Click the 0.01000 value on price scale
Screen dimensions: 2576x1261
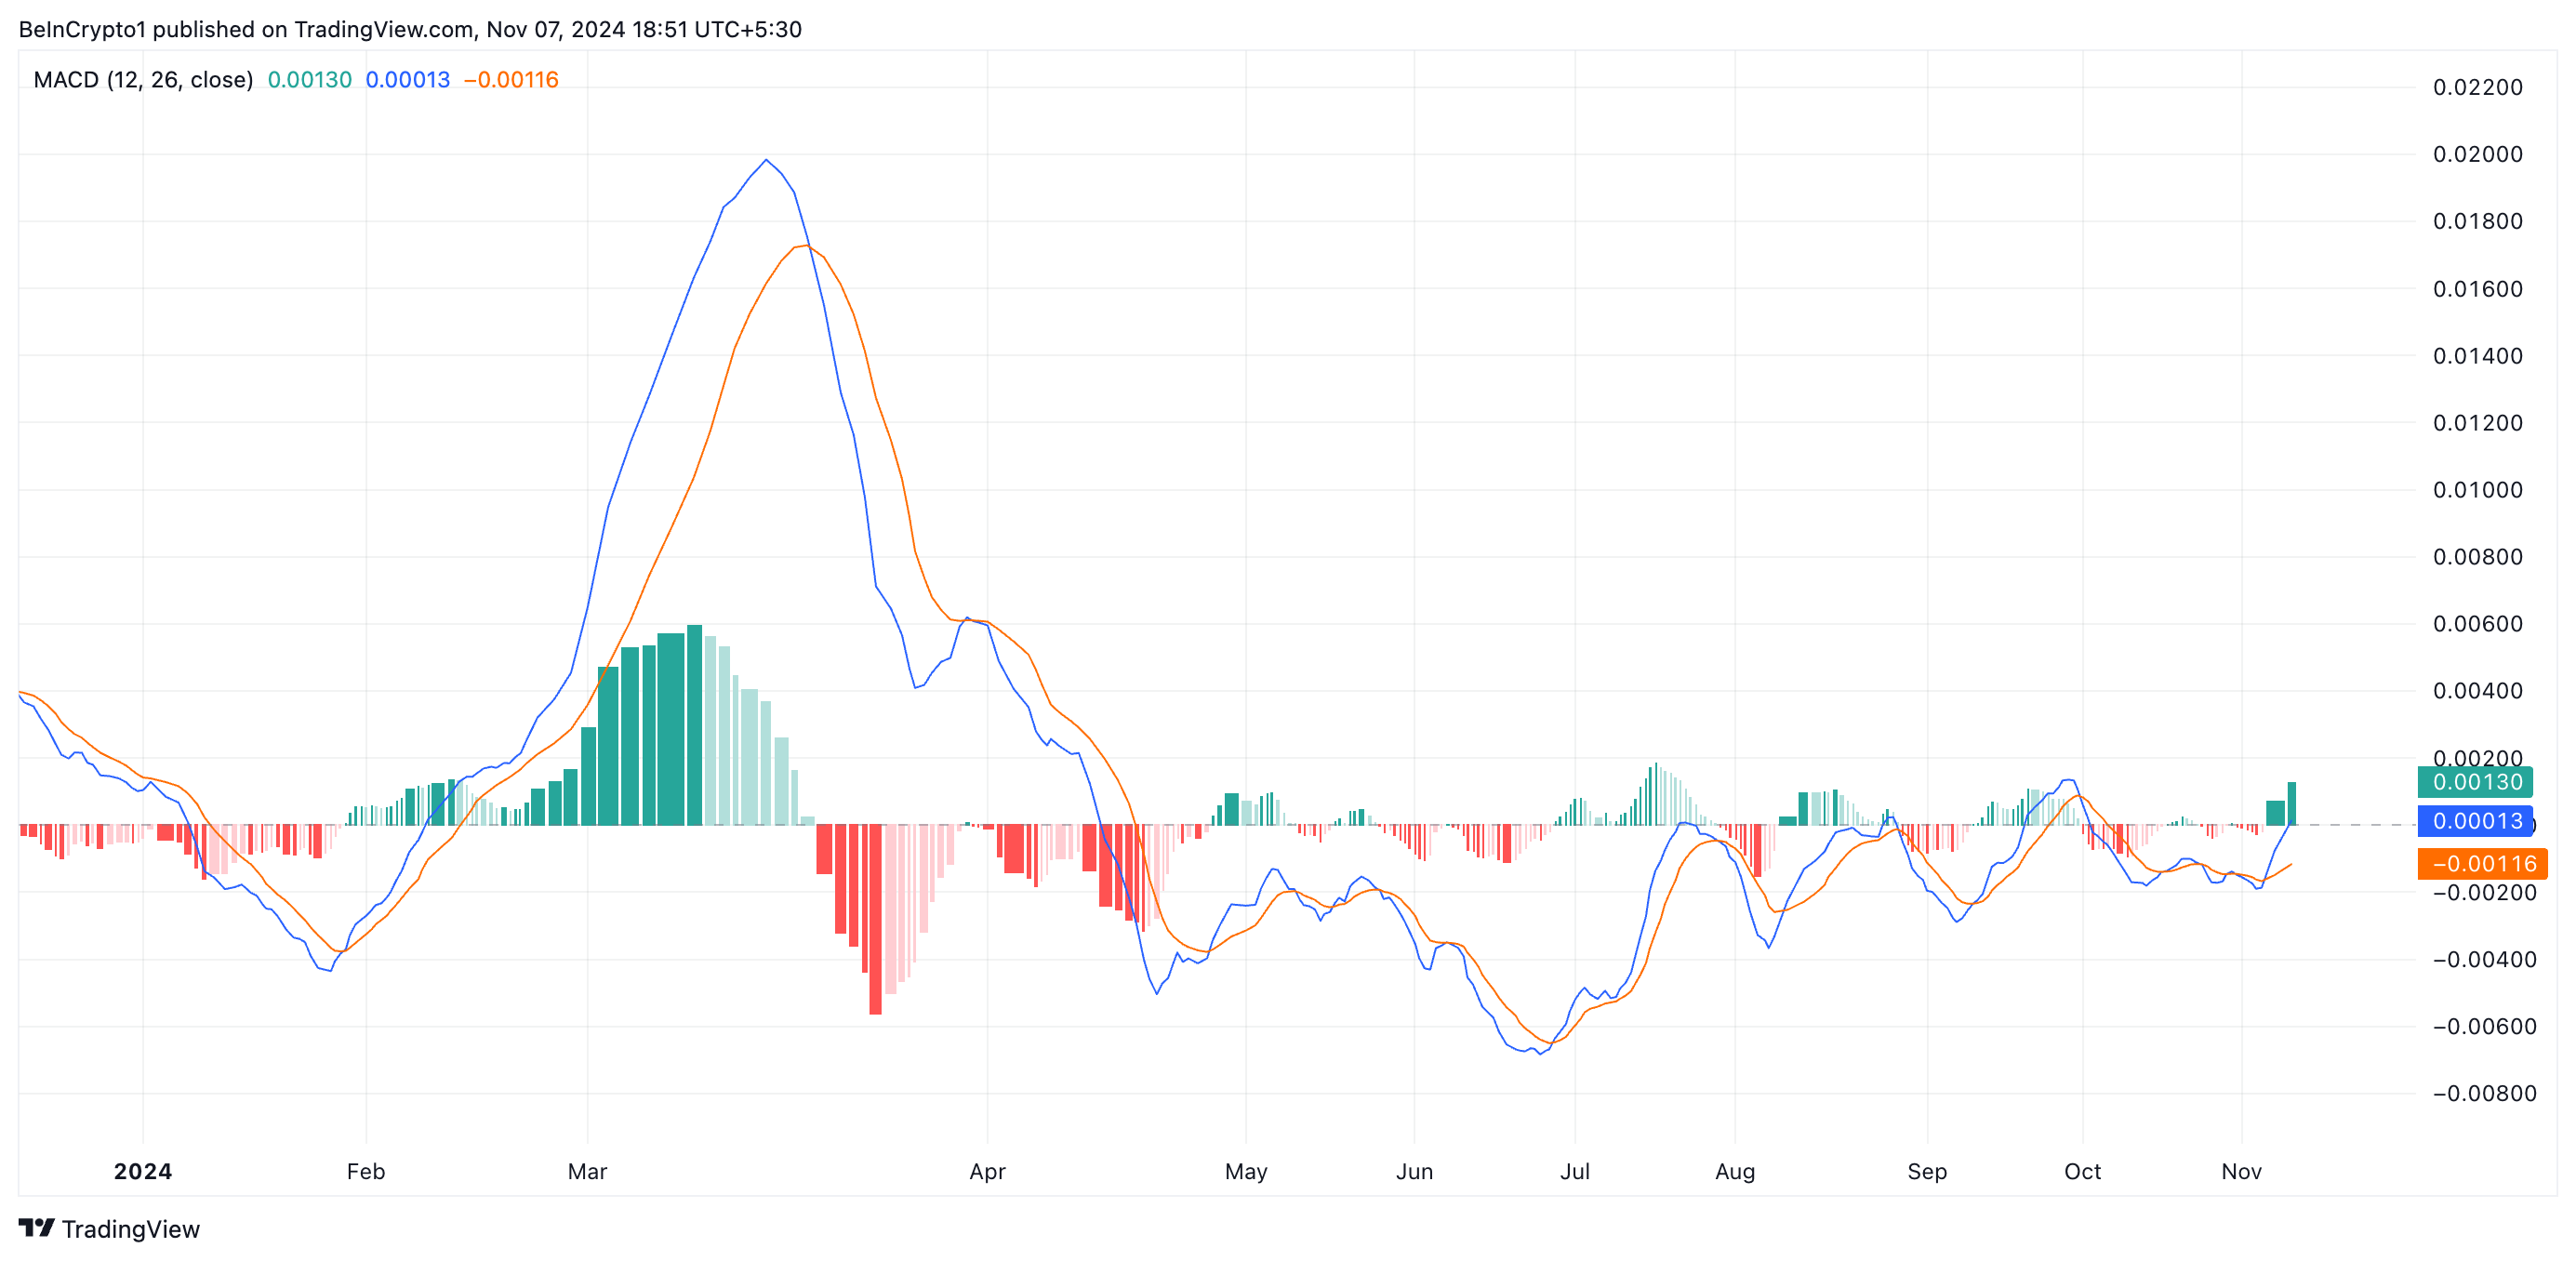coord(2477,490)
